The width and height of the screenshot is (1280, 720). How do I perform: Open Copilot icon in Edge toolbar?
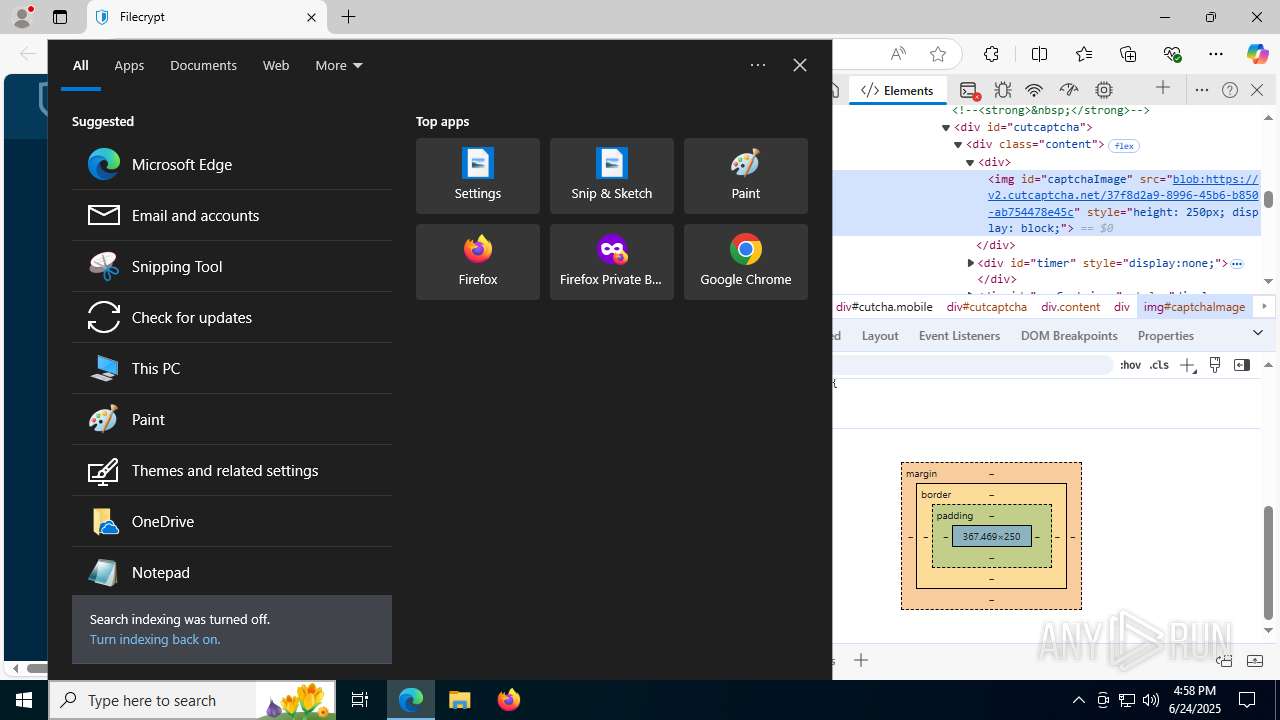click(x=1257, y=54)
